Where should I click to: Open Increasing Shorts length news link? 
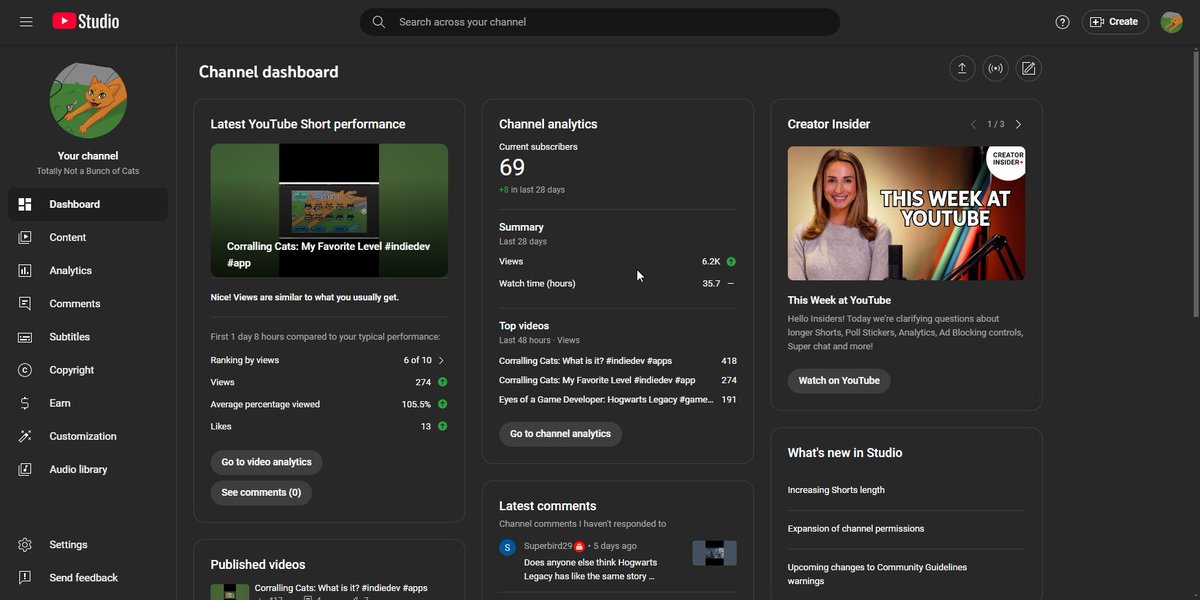point(836,490)
